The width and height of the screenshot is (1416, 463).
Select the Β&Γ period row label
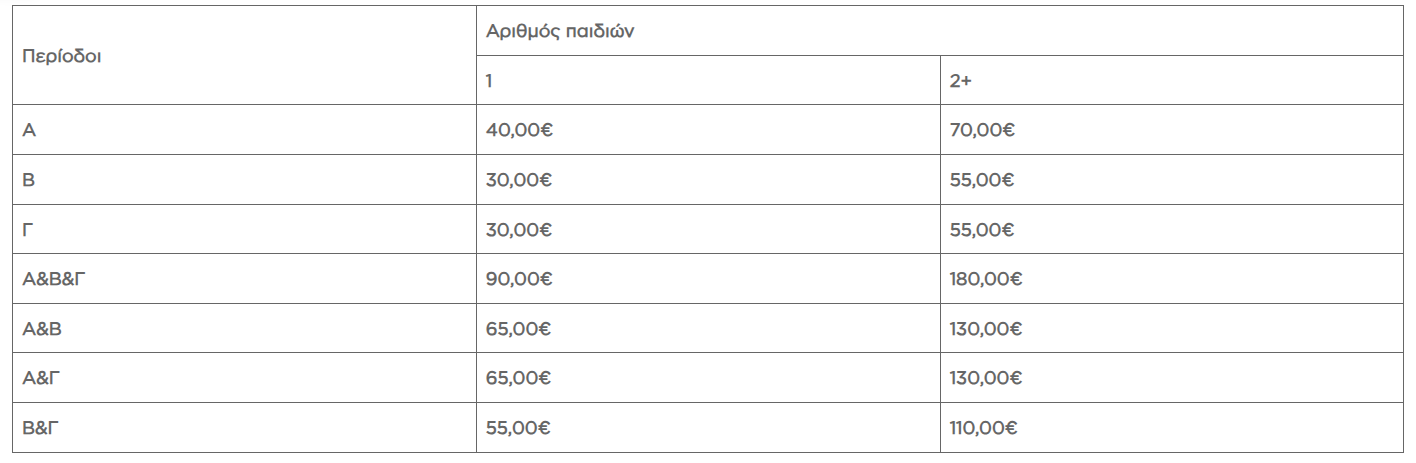coord(41,428)
